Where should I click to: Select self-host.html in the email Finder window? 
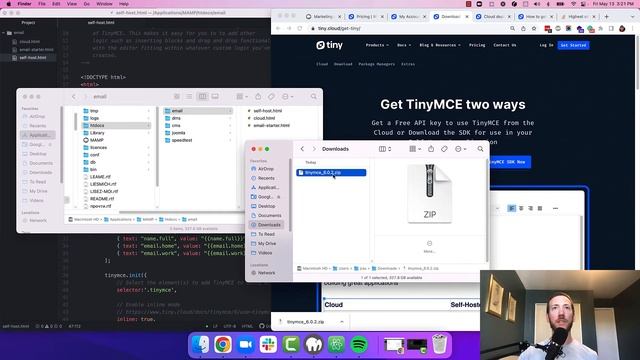point(267,111)
